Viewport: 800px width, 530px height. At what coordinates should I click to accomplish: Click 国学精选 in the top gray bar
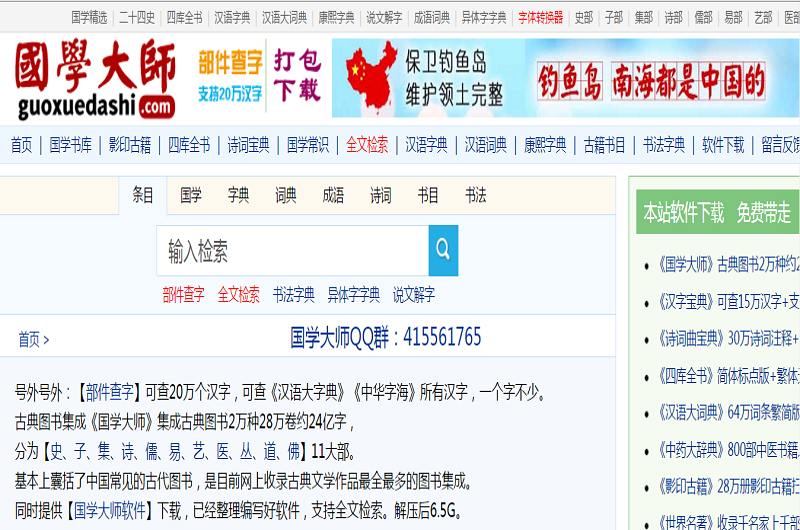tap(89, 18)
